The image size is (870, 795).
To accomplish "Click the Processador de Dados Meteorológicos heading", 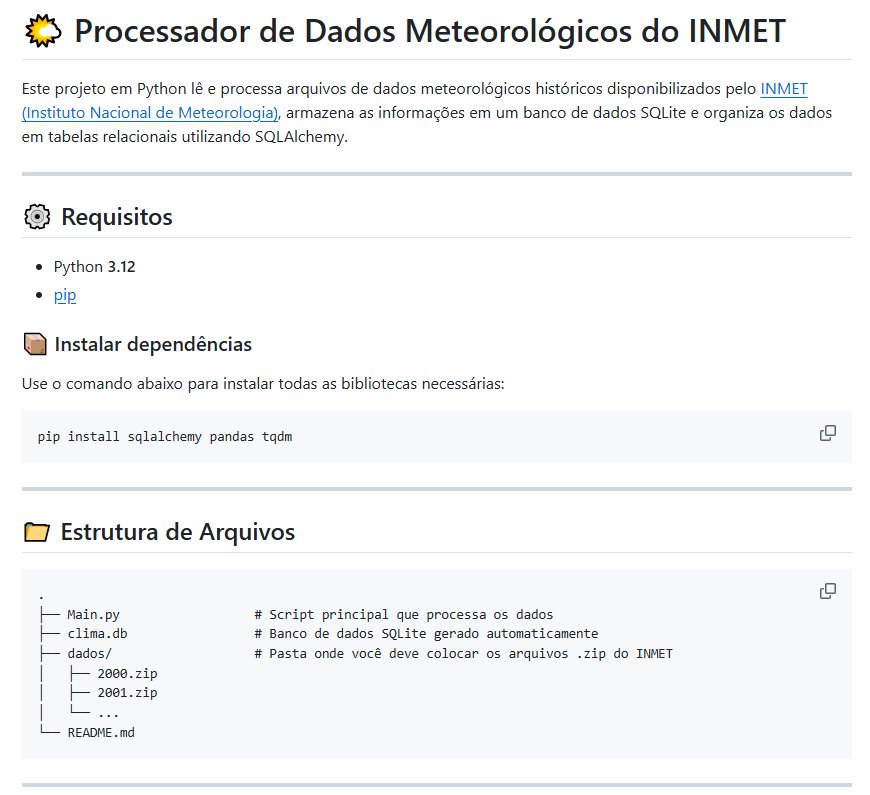I will 430,32.
